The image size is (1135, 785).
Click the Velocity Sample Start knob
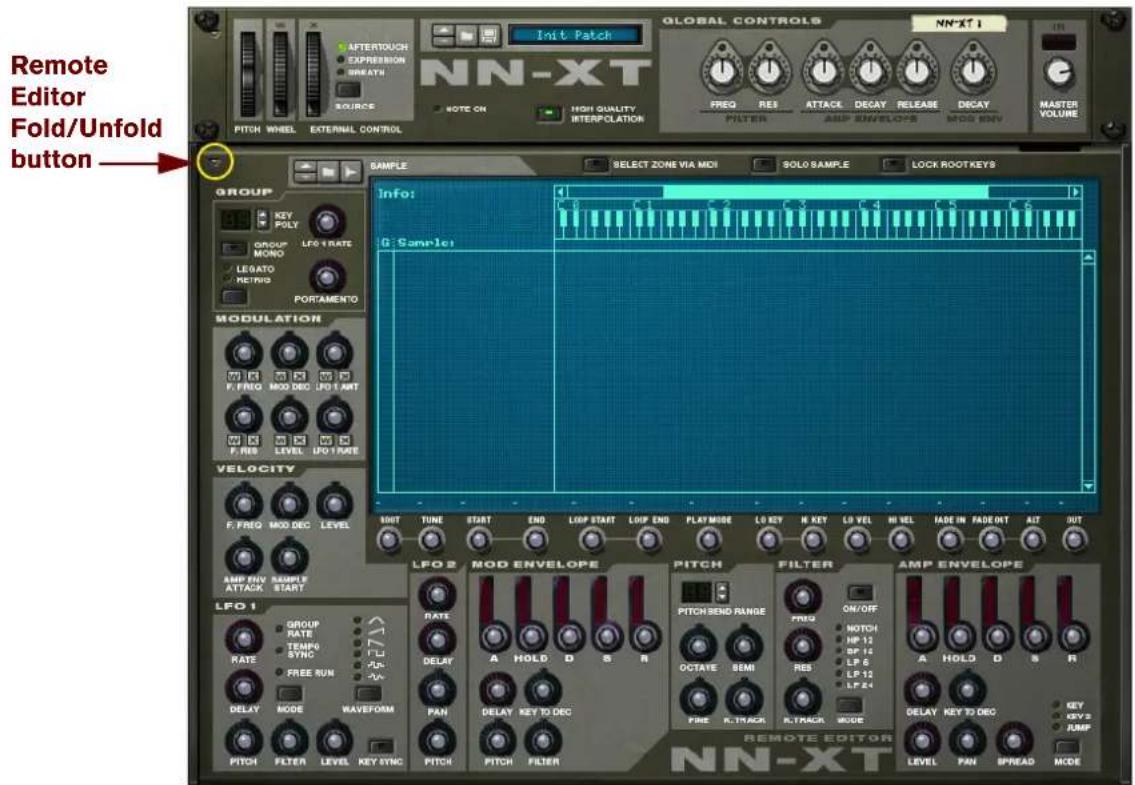(290, 558)
